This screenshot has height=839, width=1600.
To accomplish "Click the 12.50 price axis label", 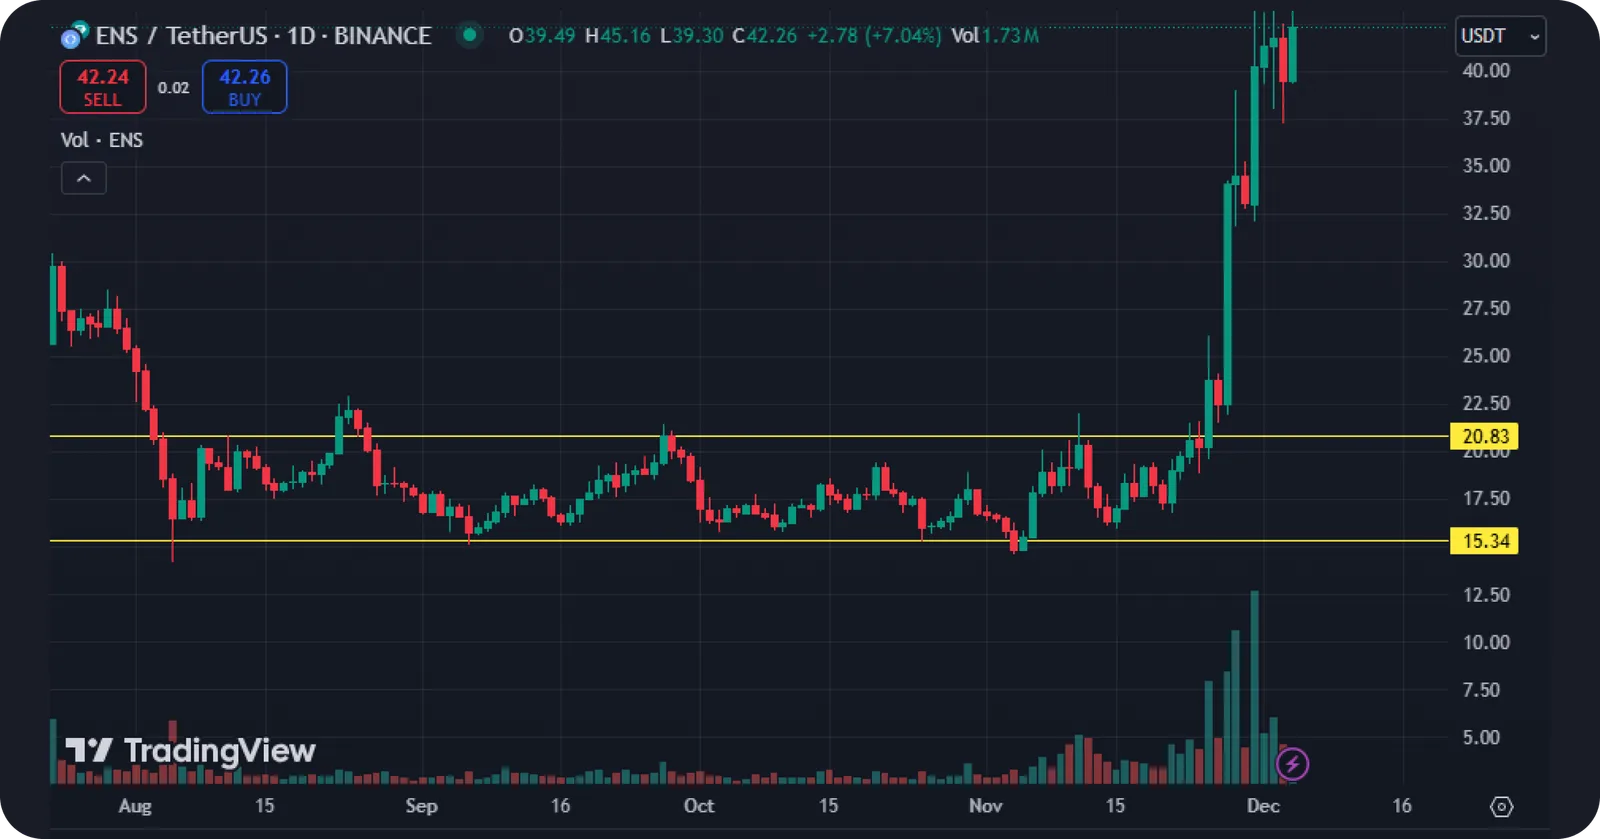I will (1486, 595).
